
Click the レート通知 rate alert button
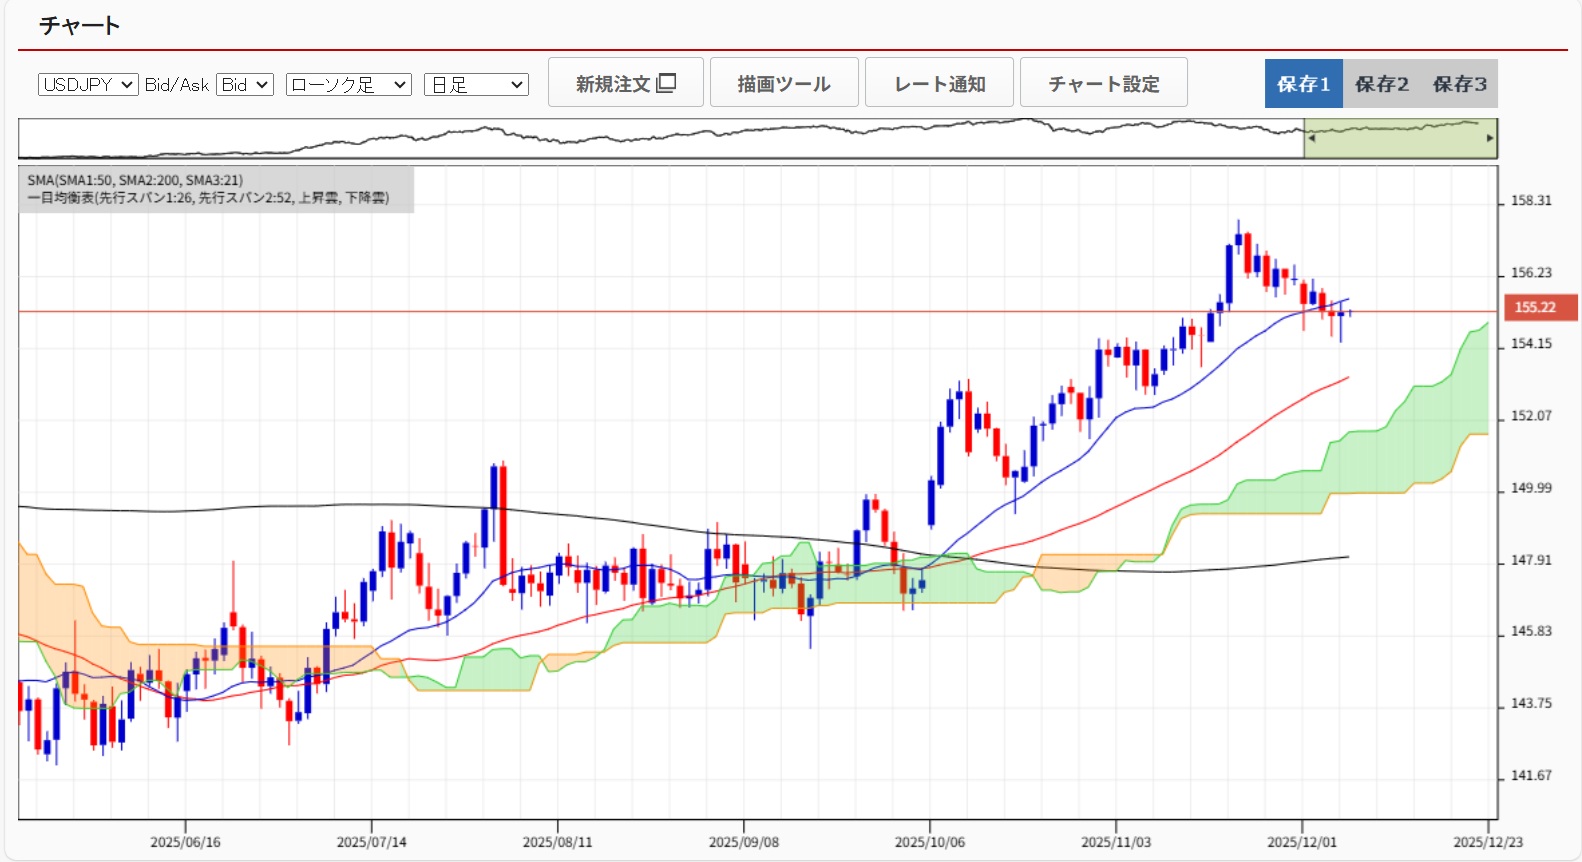click(939, 83)
